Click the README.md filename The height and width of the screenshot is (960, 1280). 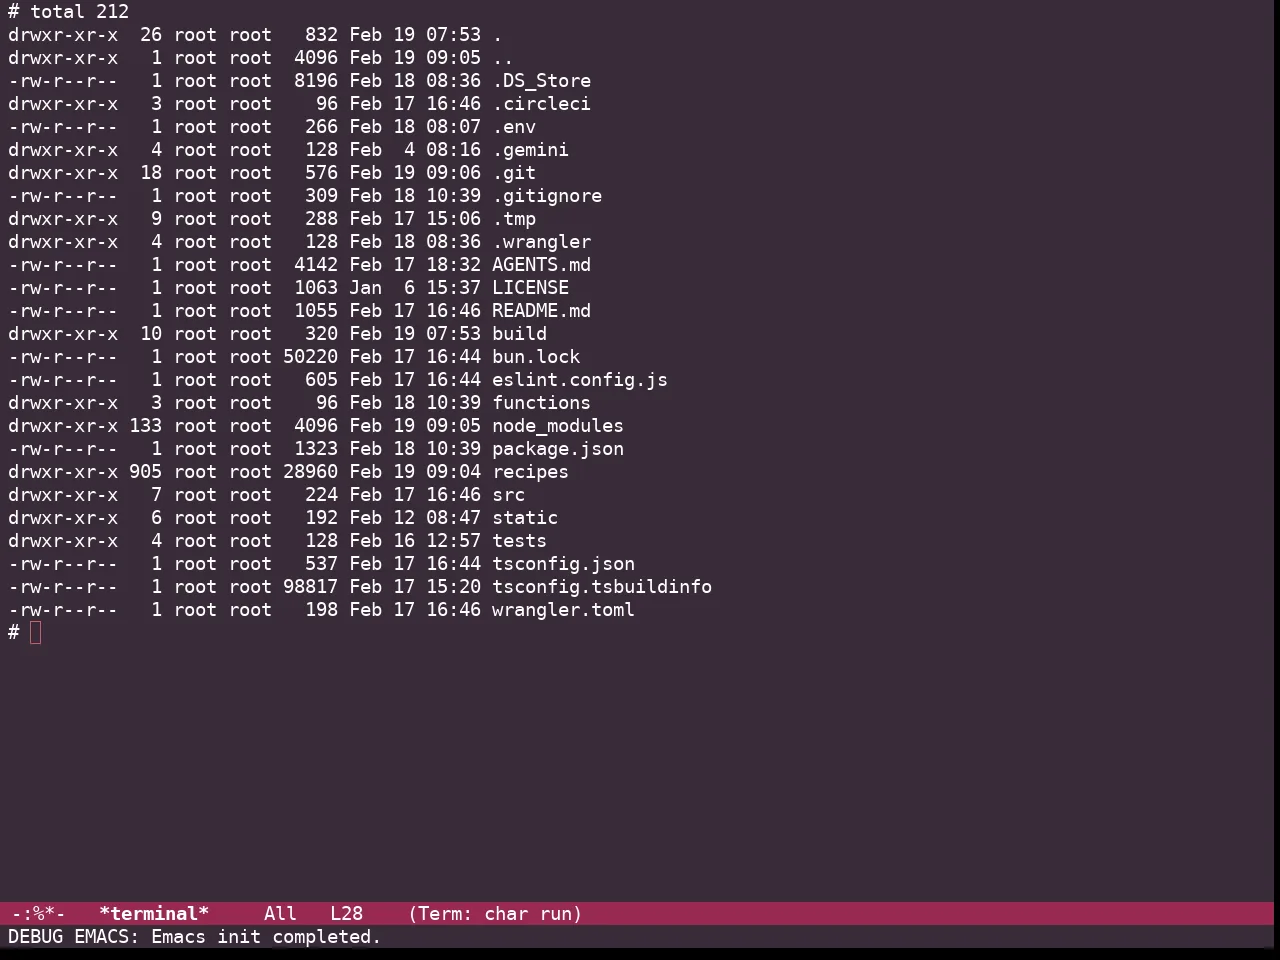pos(541,311)
